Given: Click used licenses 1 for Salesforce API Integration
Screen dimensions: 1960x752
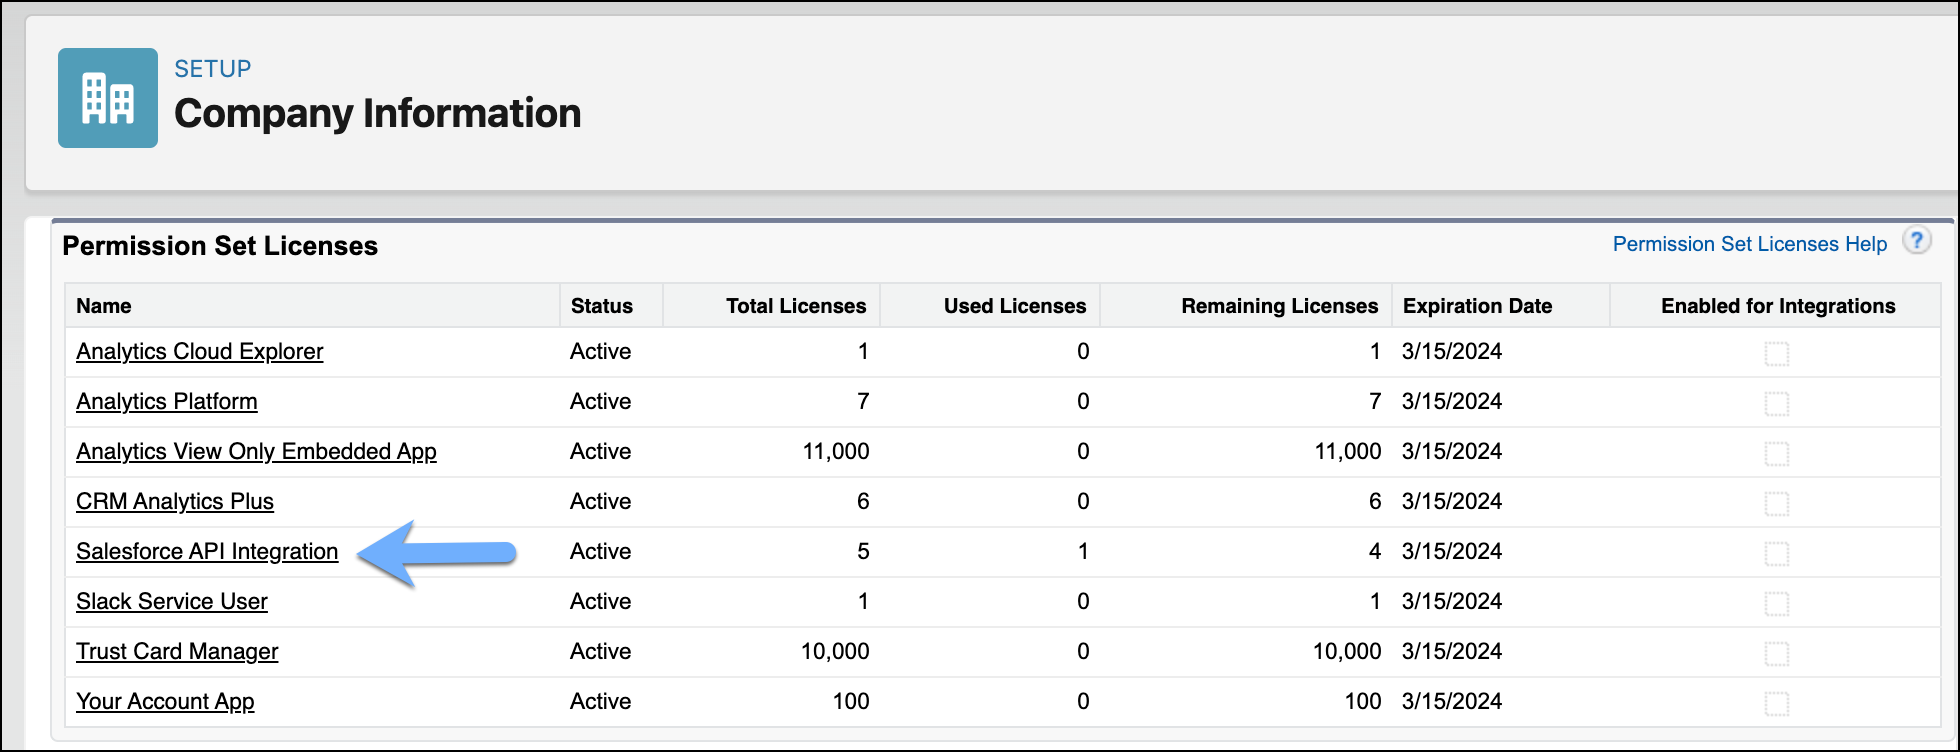Looking at the screenshot, I should click(x=1083, y=551).
